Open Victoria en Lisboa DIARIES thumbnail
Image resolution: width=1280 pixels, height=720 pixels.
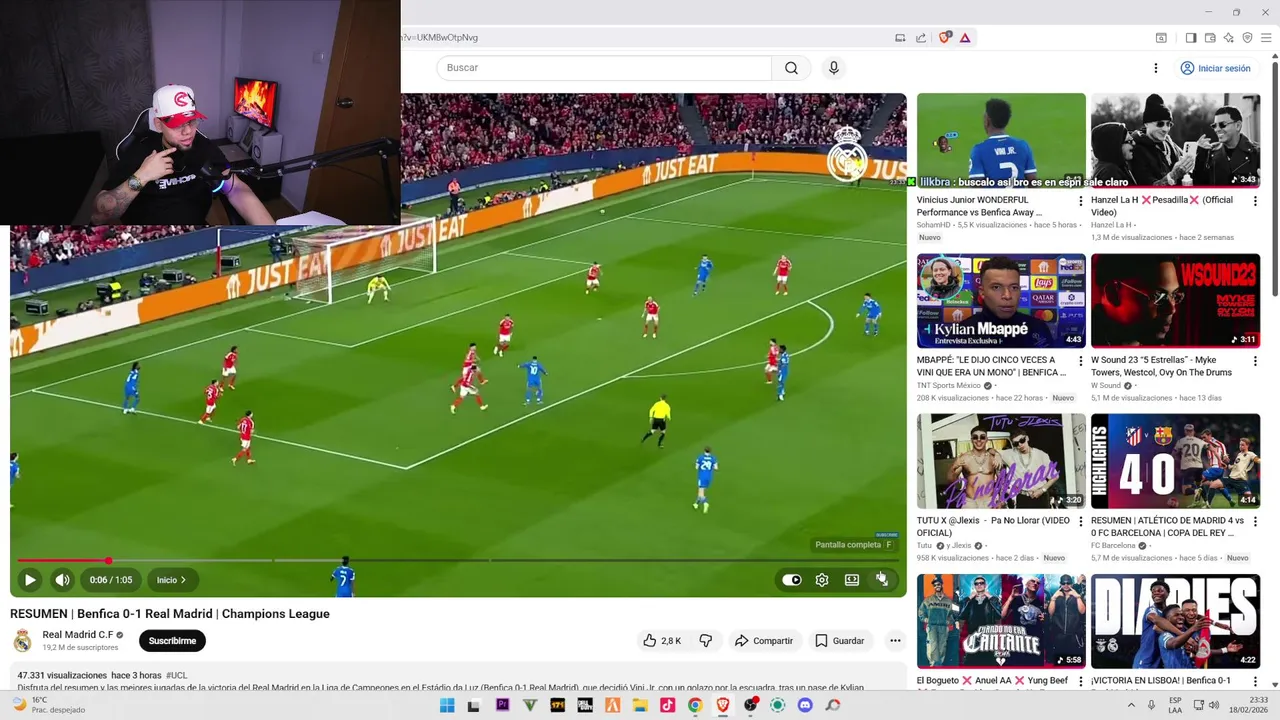1175,621
